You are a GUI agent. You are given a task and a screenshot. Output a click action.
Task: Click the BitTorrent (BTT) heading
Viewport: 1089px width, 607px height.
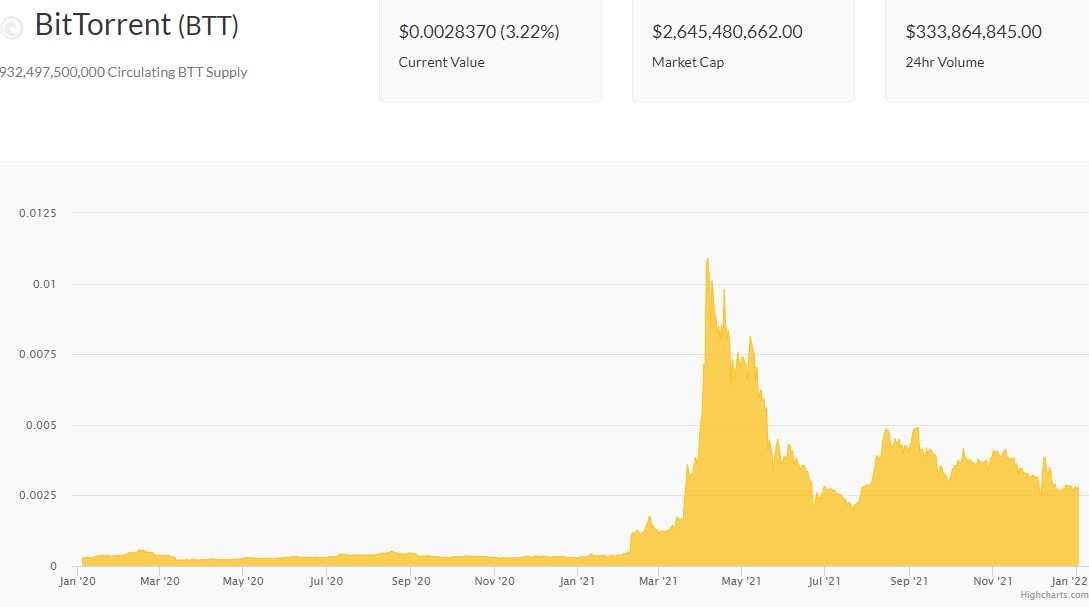[x=137, y=25]
